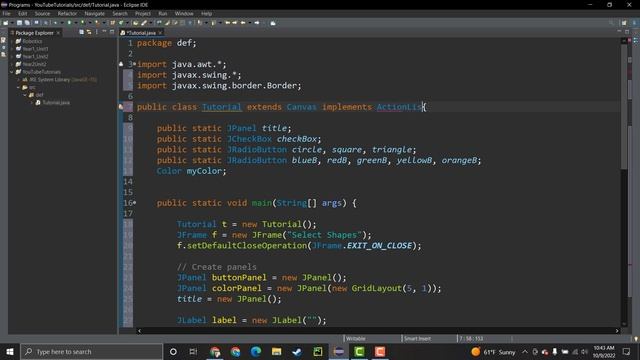Screen dimensions: 640x360
Task: Click the warning marker beside line 3
Action: pos(121,64)
